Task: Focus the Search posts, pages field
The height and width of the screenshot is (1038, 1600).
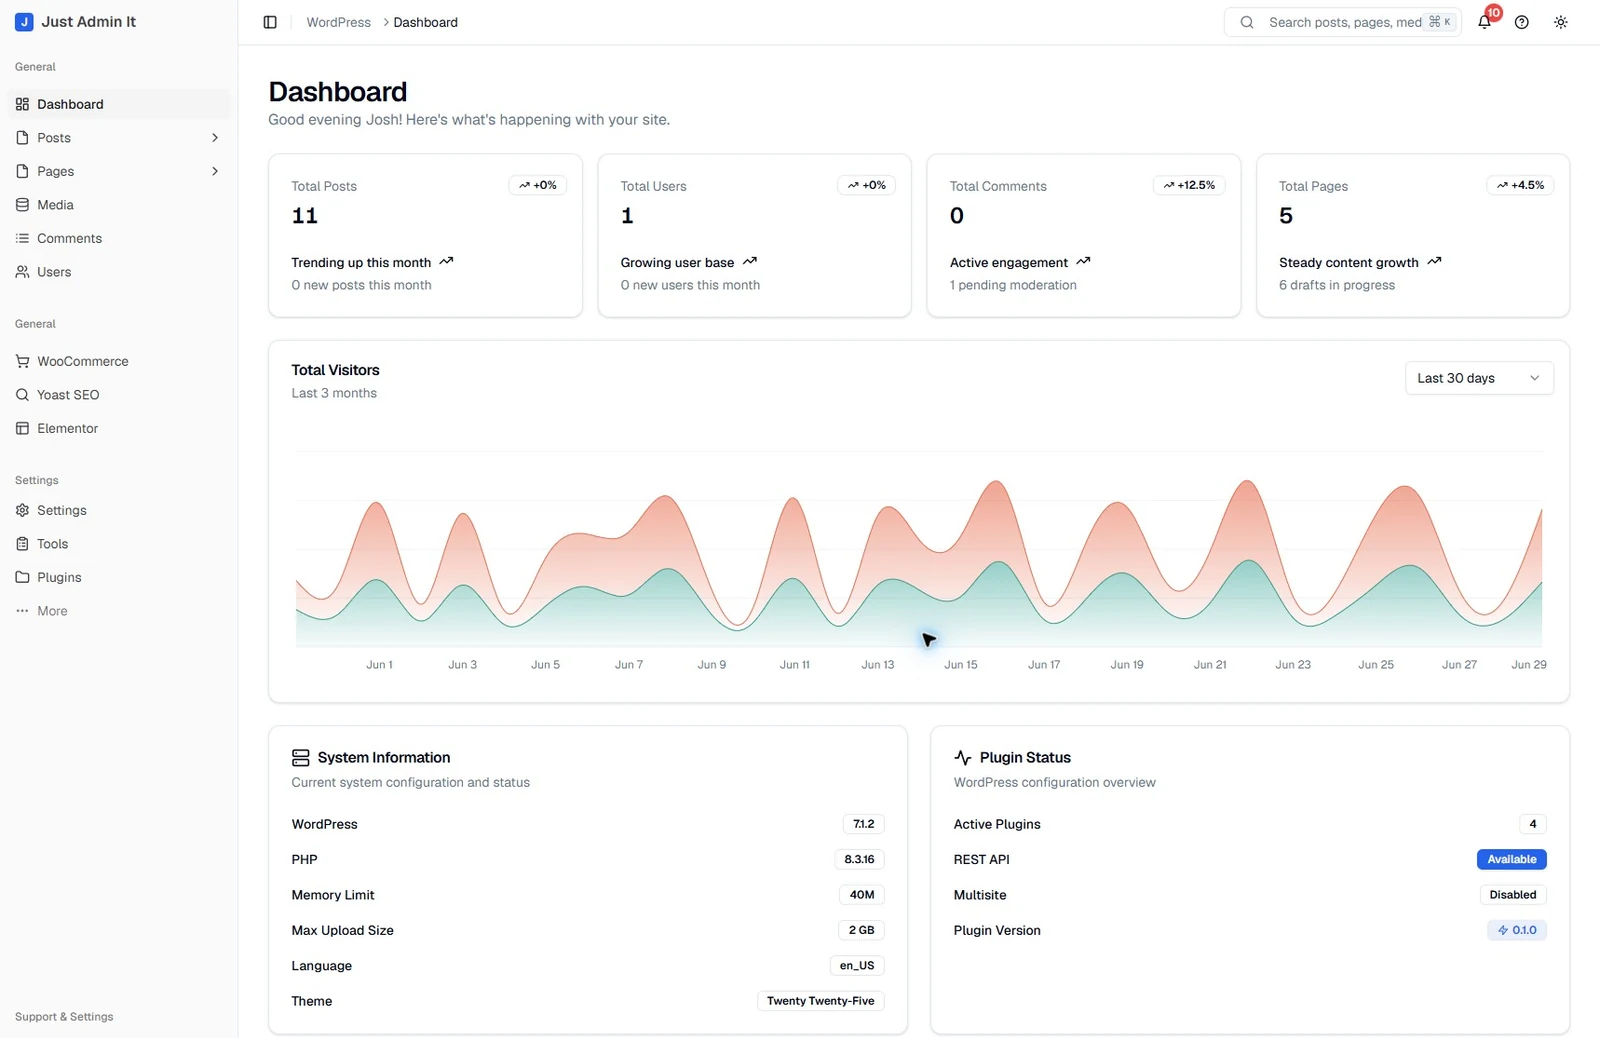Action: tap(1343, 22)
